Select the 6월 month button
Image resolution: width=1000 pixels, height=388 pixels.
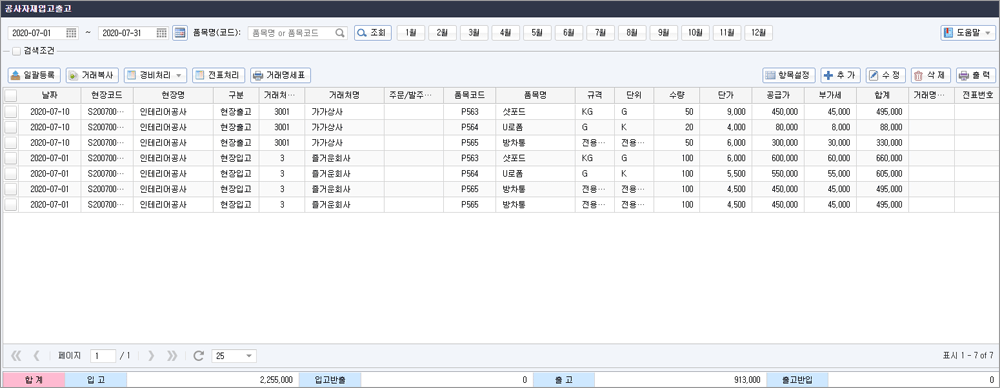(569, 33)
